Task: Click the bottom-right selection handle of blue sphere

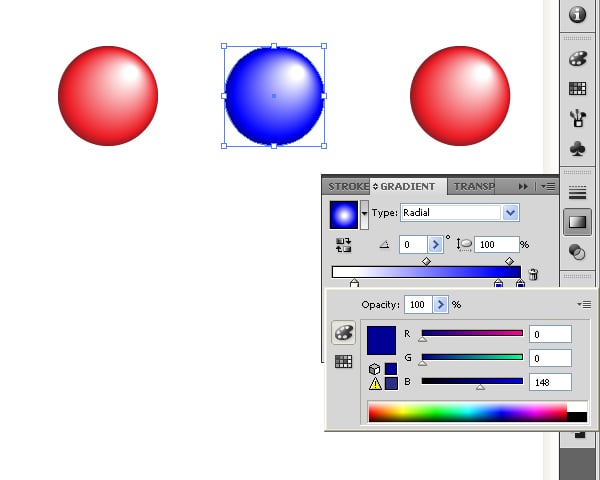Action: (x=324, y=146)
